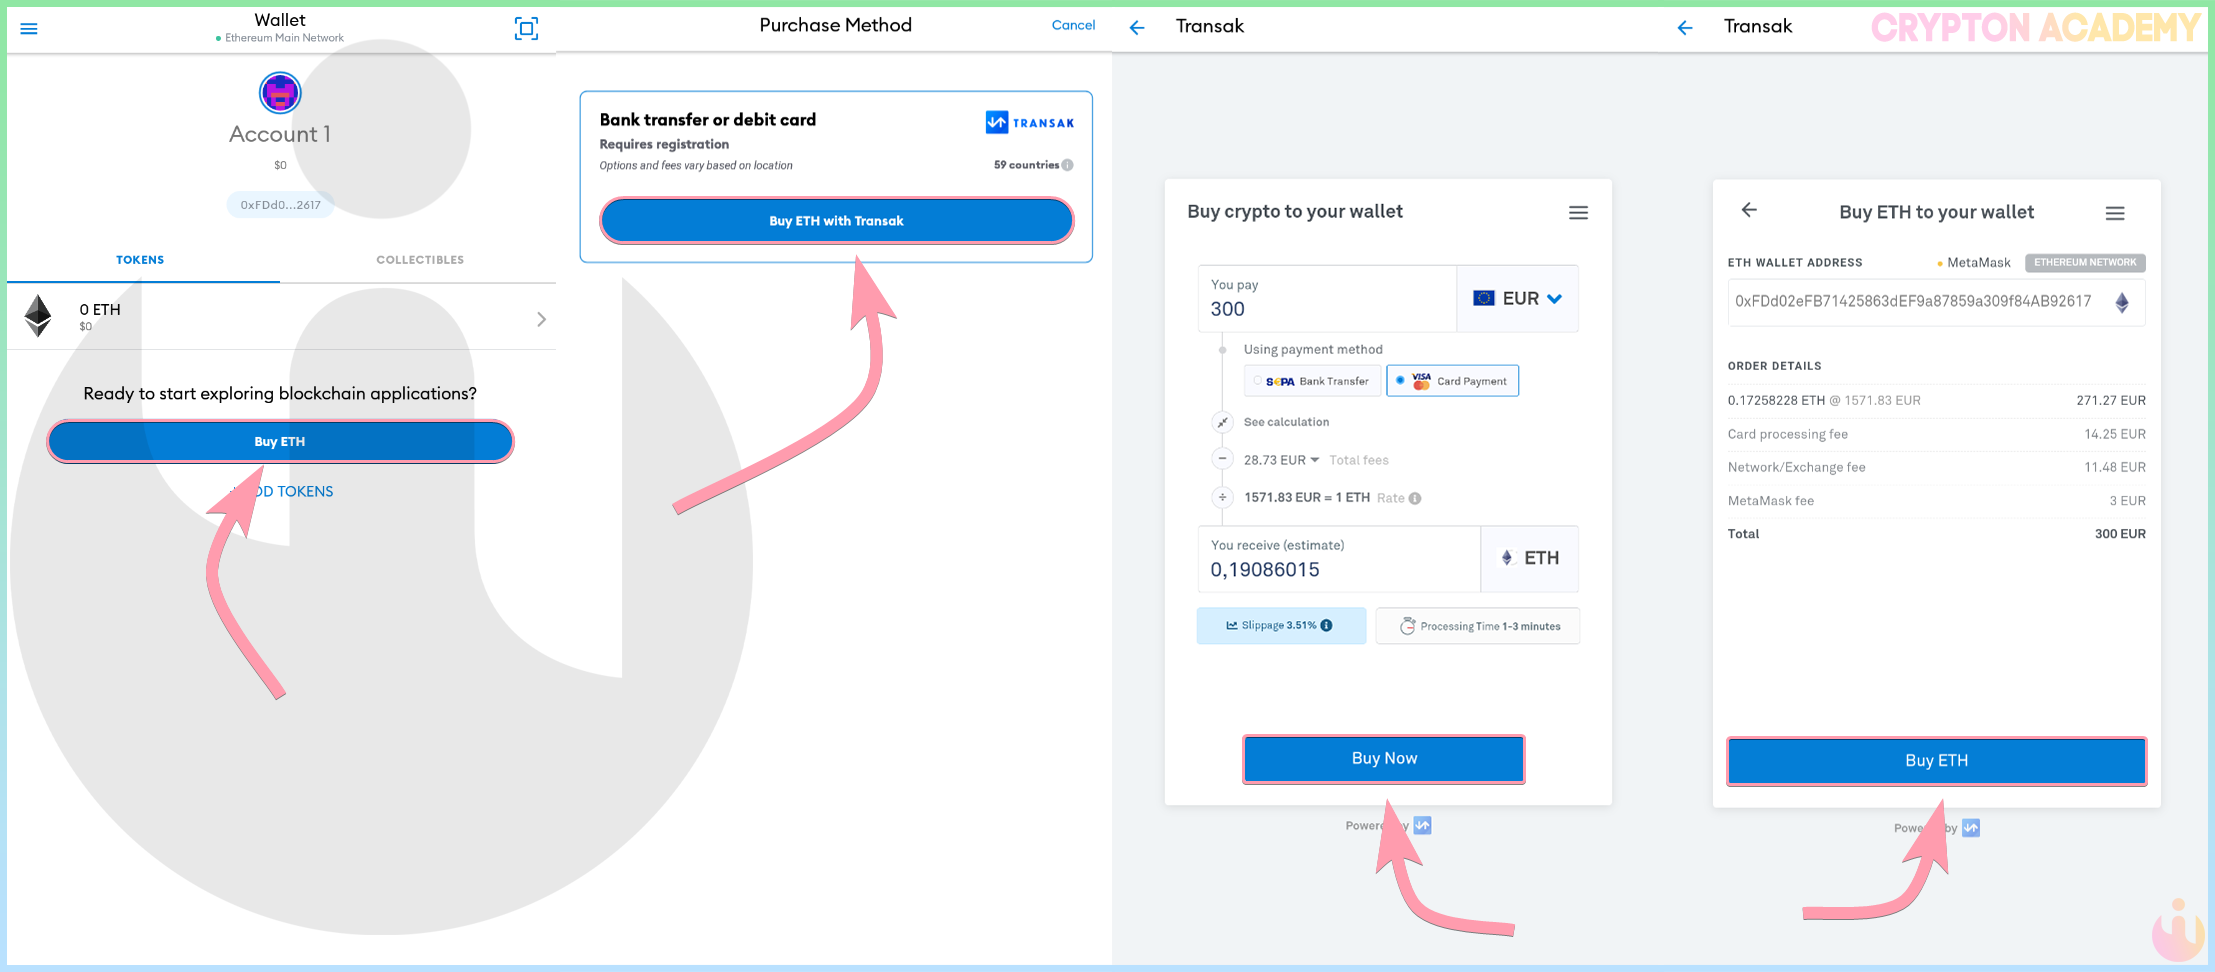
Task: Click the You receive estimate 0,19086015 field
Action: click(1339, 558)
